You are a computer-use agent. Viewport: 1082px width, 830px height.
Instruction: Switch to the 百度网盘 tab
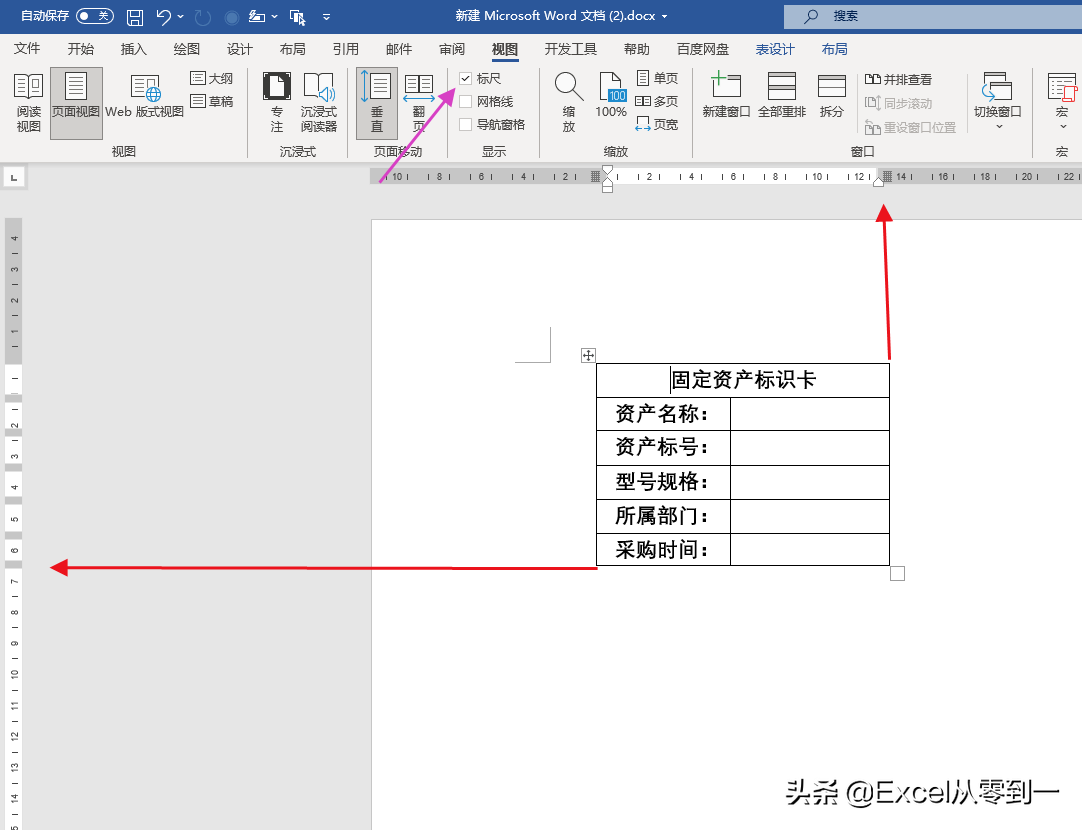coord(702,49)
